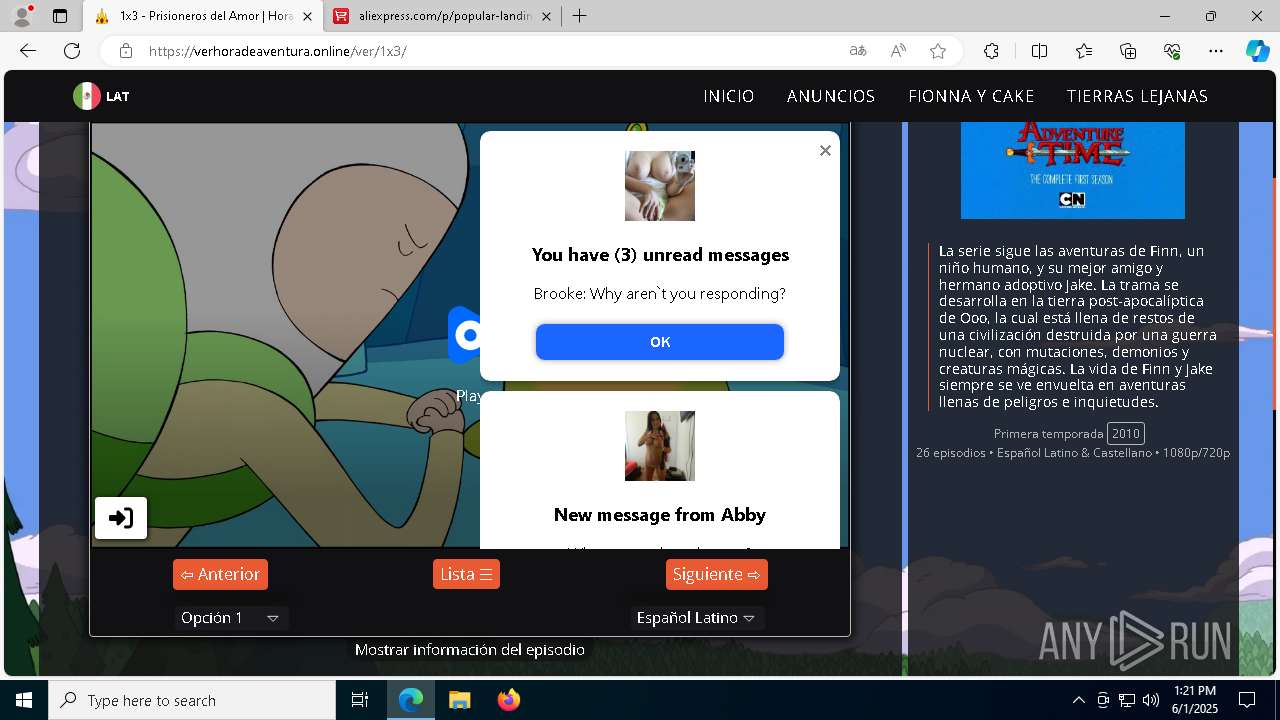
Task: Click the Adventure Time season poster
Action: point(1073,169)
